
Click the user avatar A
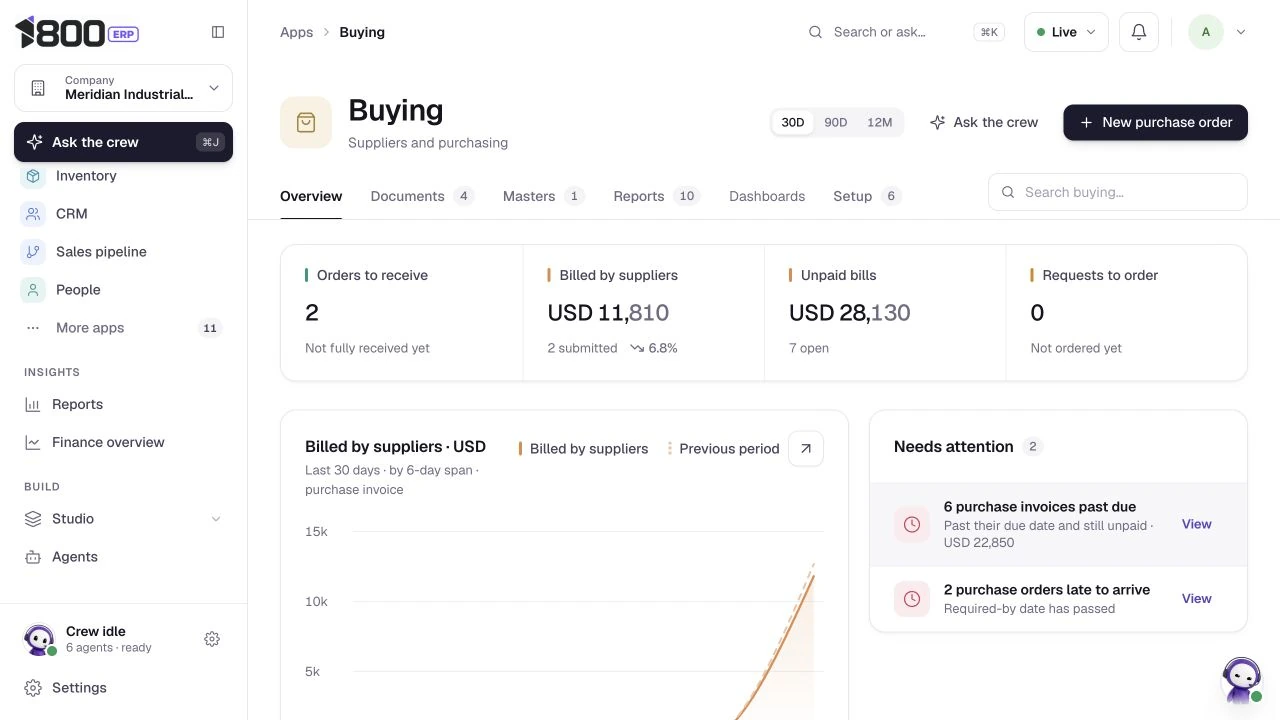pyautogui.click(x=1206, y=32)
